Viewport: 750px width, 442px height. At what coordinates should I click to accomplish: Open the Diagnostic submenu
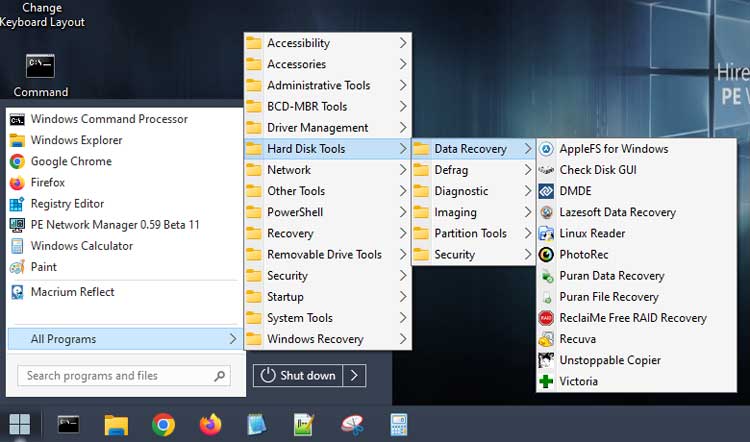click(x=473, y=191)
